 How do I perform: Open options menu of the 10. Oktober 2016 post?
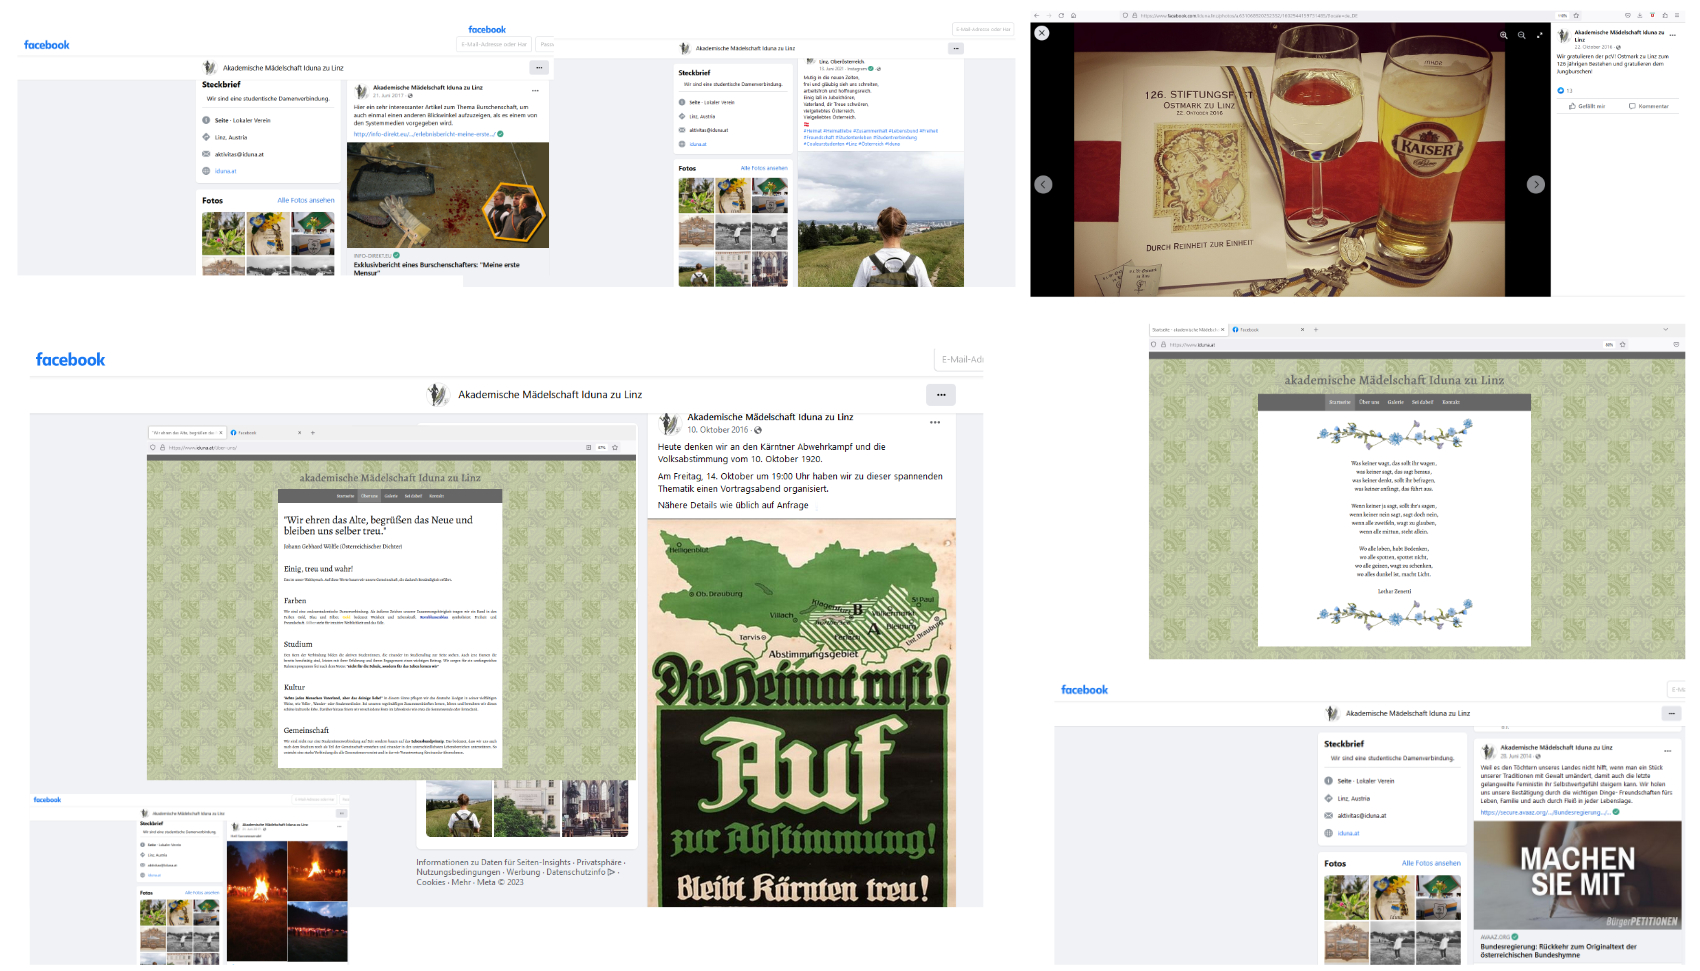click(935, 422)
